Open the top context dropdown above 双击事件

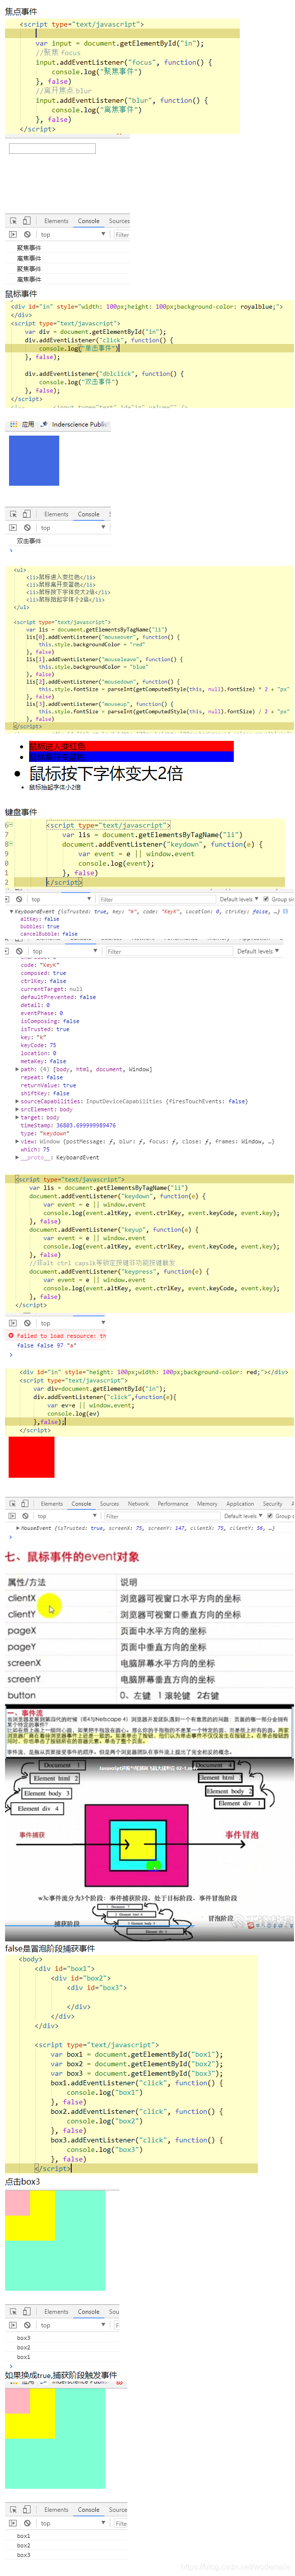[72, 528]
